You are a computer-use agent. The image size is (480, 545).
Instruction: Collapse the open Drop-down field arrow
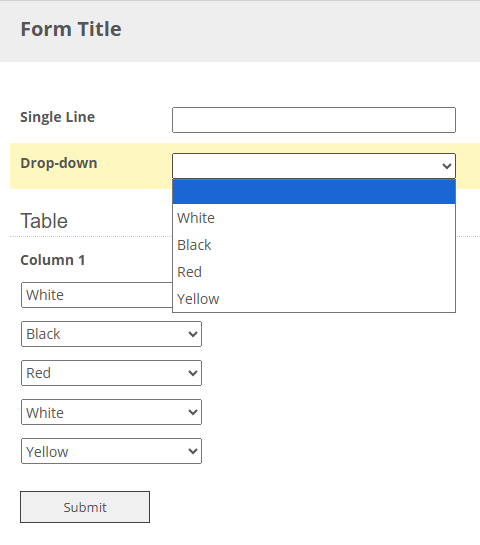447,166
